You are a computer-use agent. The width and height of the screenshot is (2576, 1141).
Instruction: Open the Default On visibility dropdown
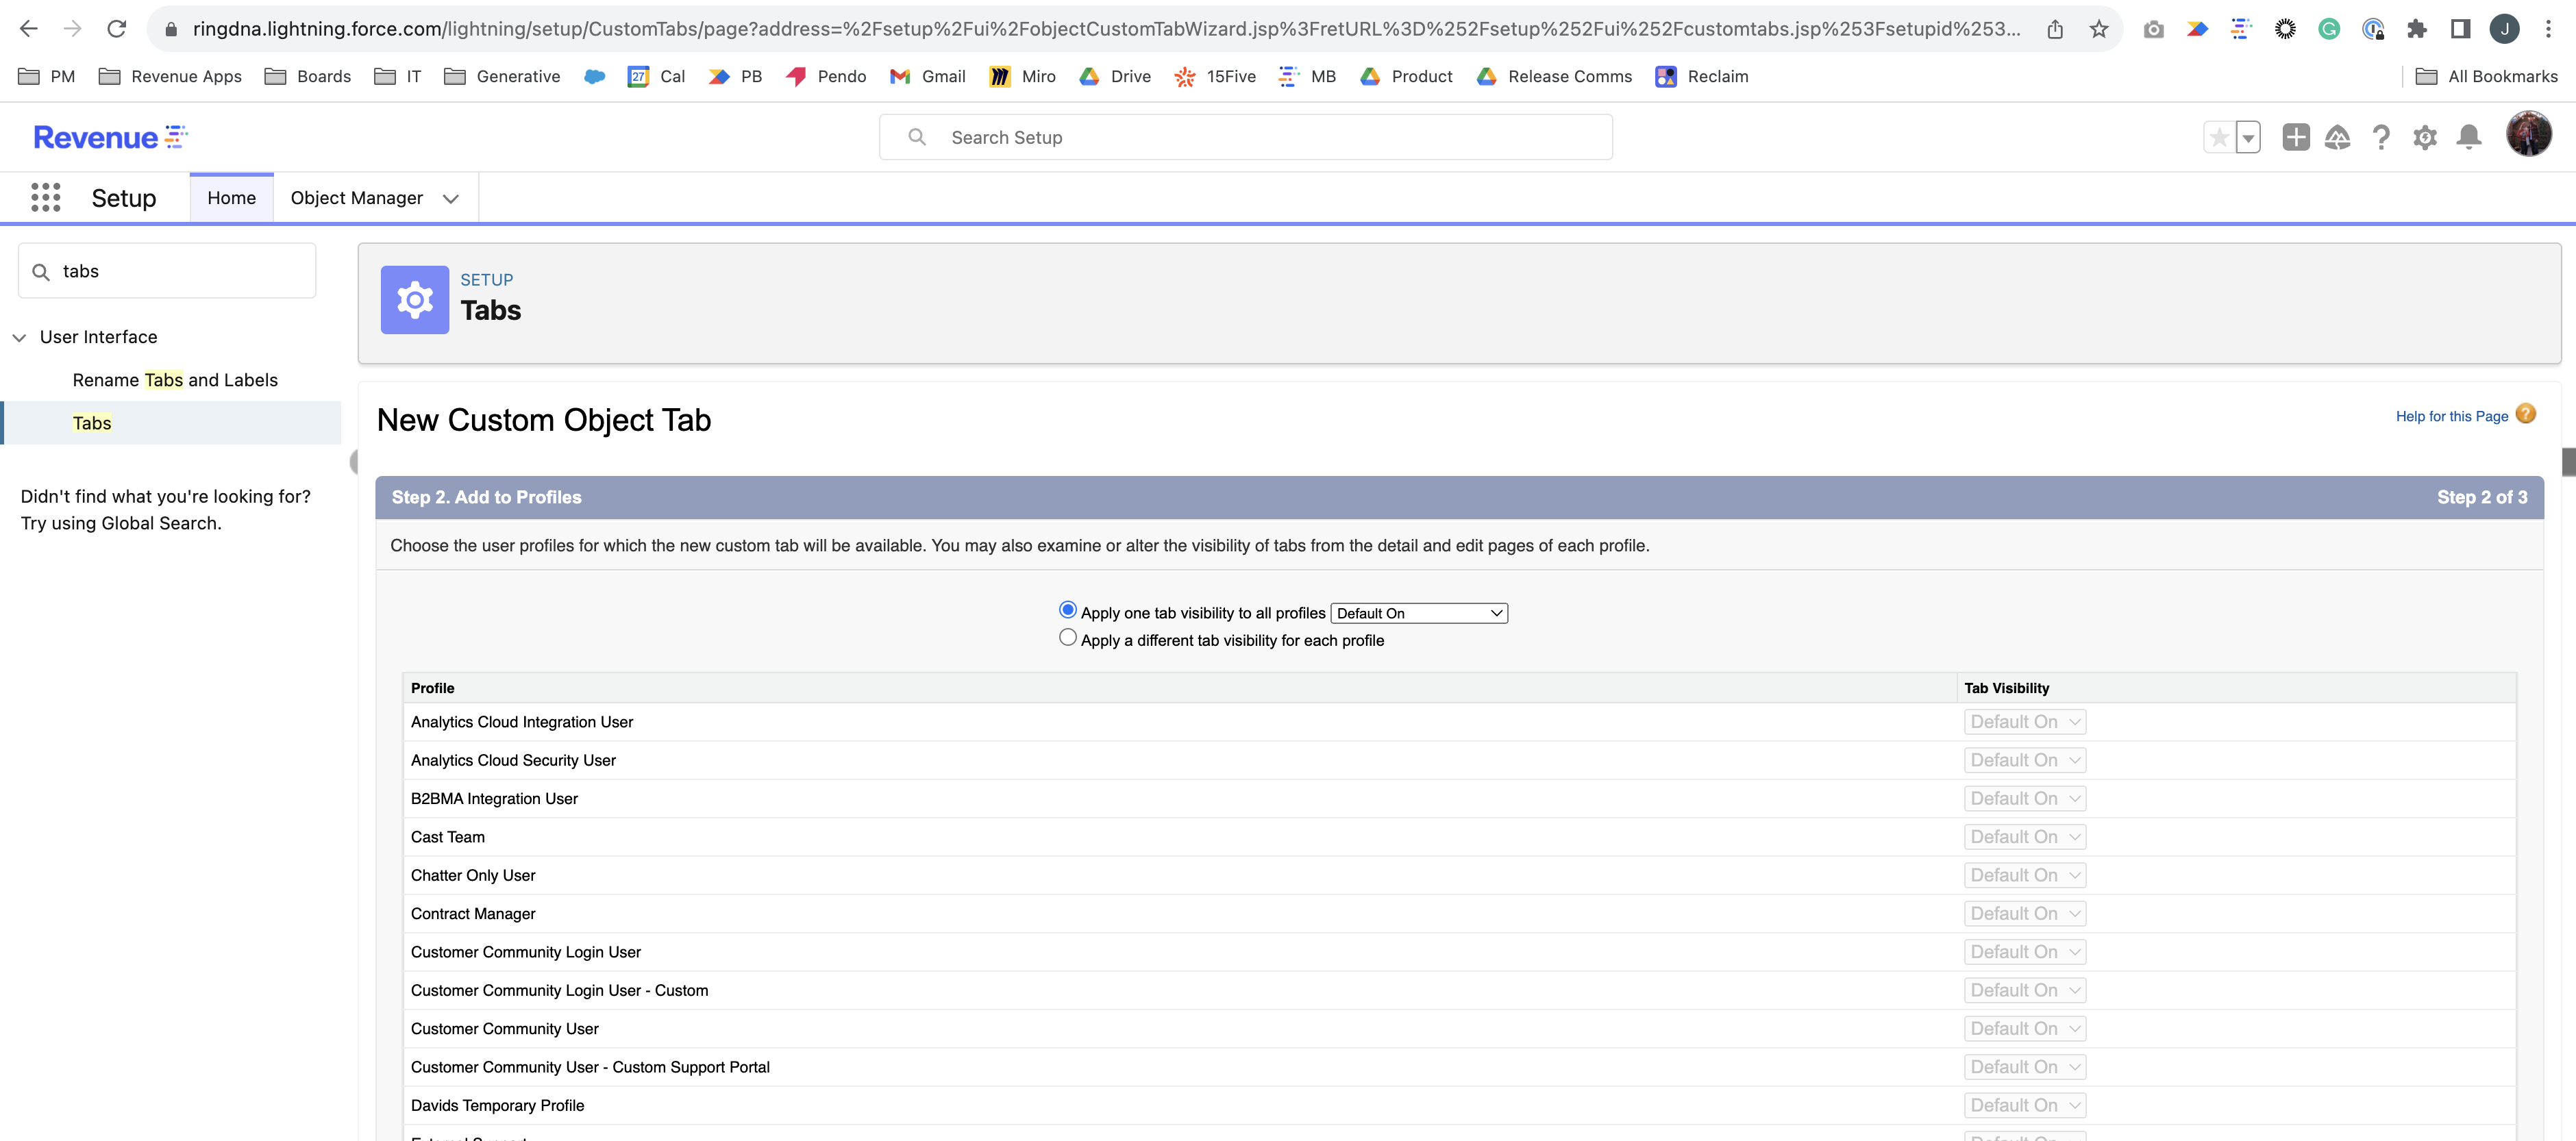click(1418, 613)
